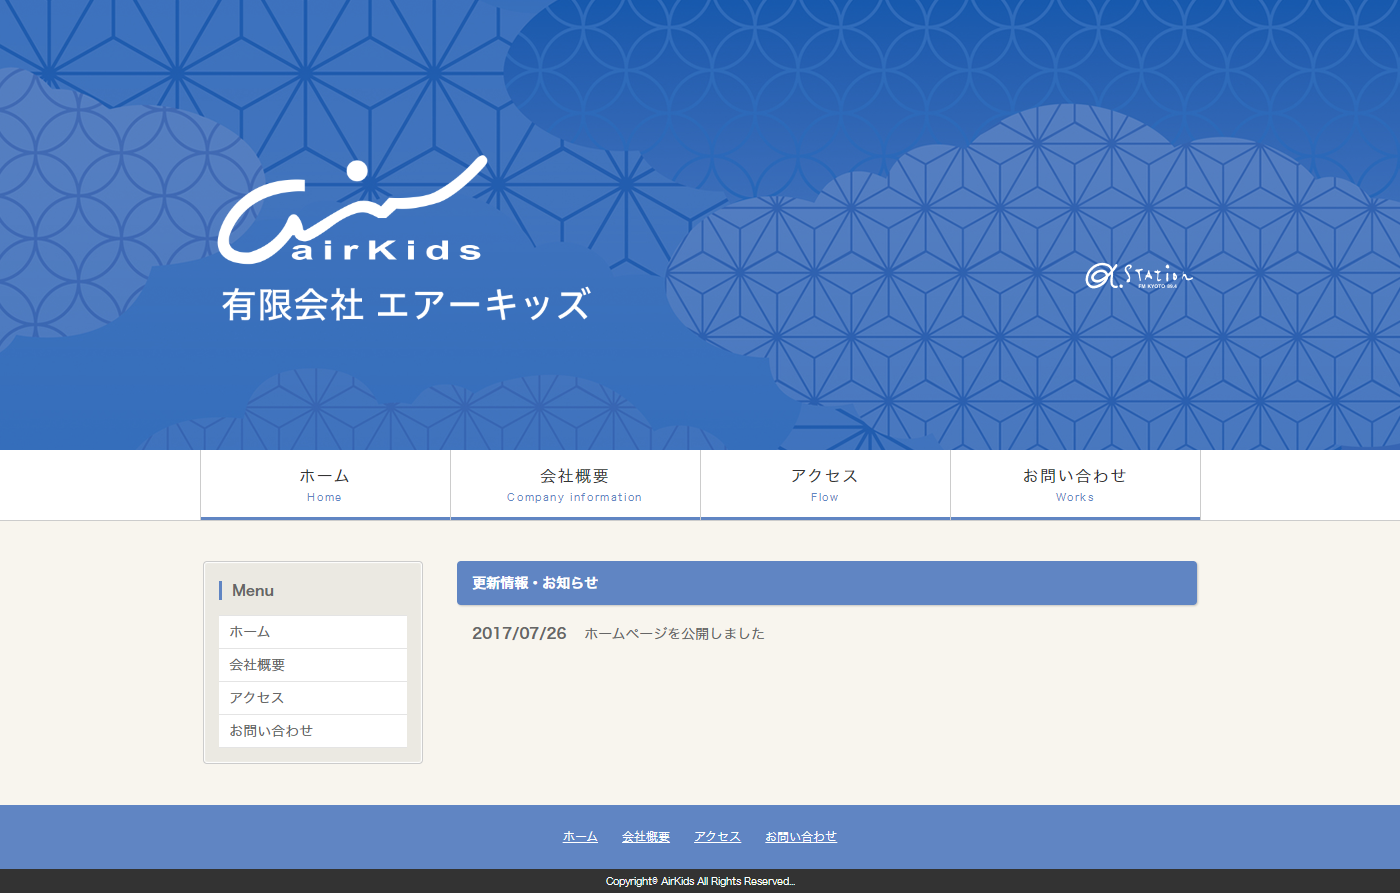Select the 2017/07/26 news date
1400x893 pixels.
[519, 633]
